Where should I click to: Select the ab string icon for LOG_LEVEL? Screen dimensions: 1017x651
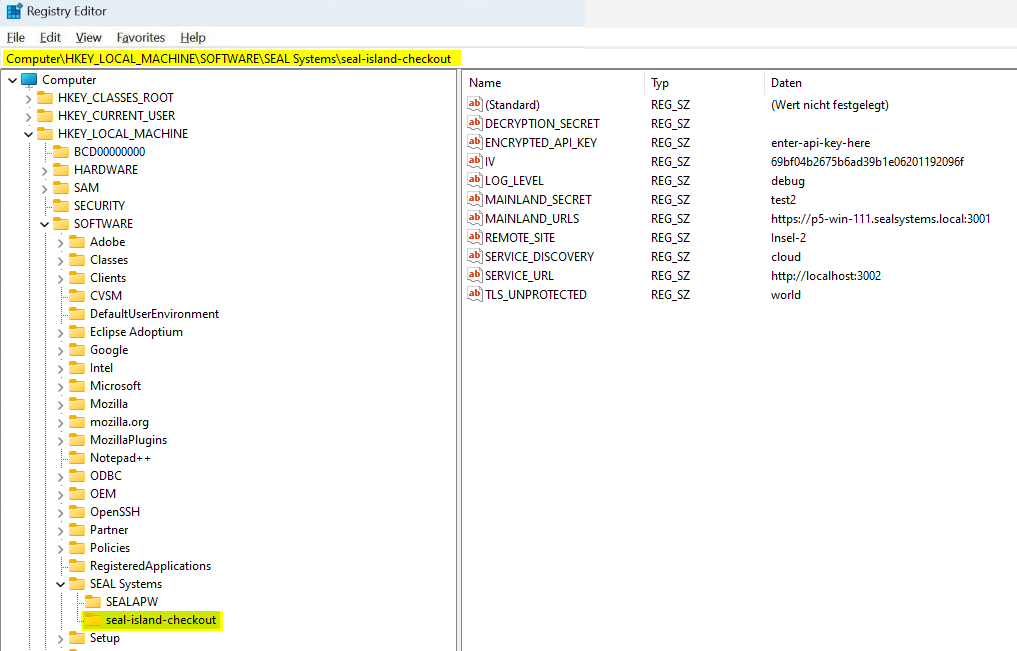tap(474, 180)
